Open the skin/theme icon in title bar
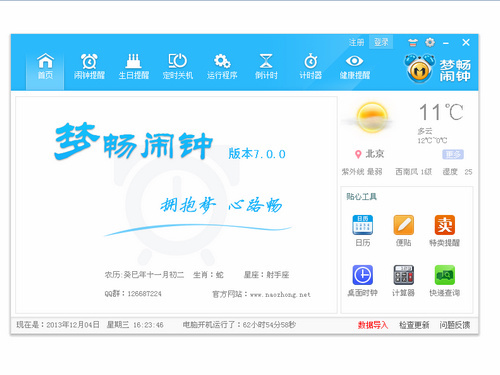The width and height of the screenshot is (500, 375). coord(413,42)
